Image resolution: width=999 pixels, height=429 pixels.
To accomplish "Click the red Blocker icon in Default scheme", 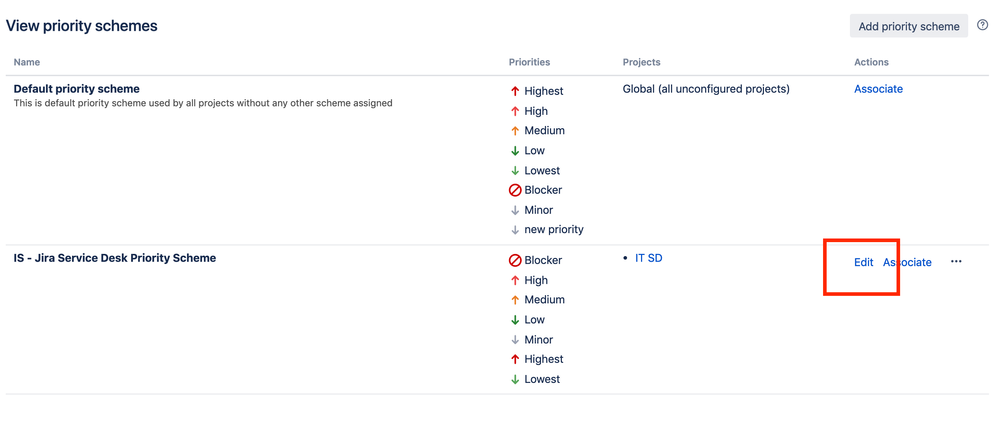I will [515, 190].
